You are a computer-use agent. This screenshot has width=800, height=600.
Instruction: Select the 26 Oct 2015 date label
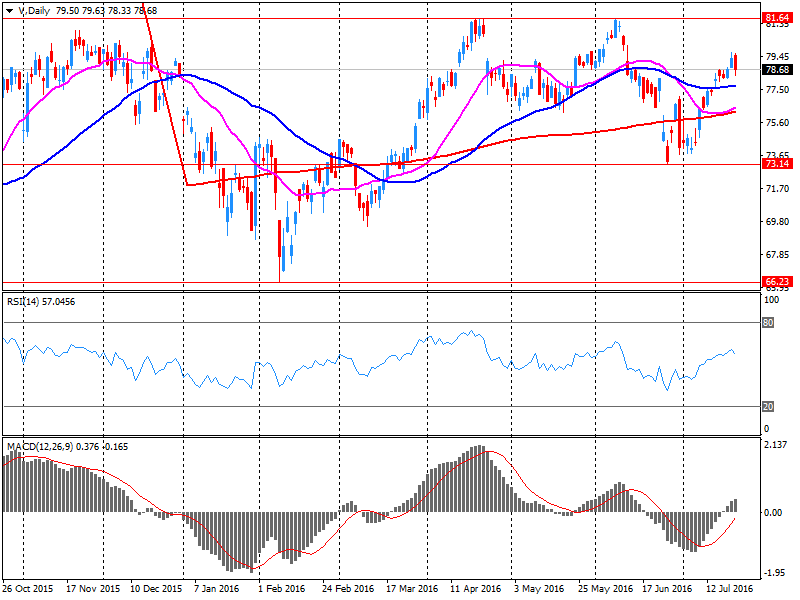[x=28, y=588]
